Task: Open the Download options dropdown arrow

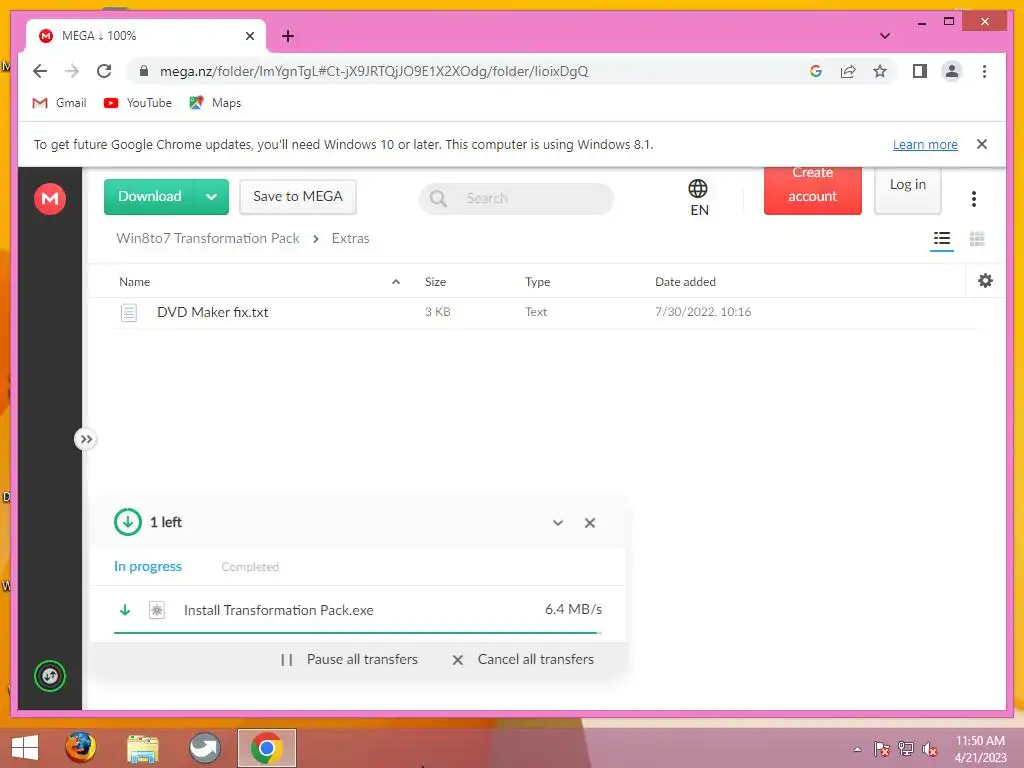Action: 212,197
